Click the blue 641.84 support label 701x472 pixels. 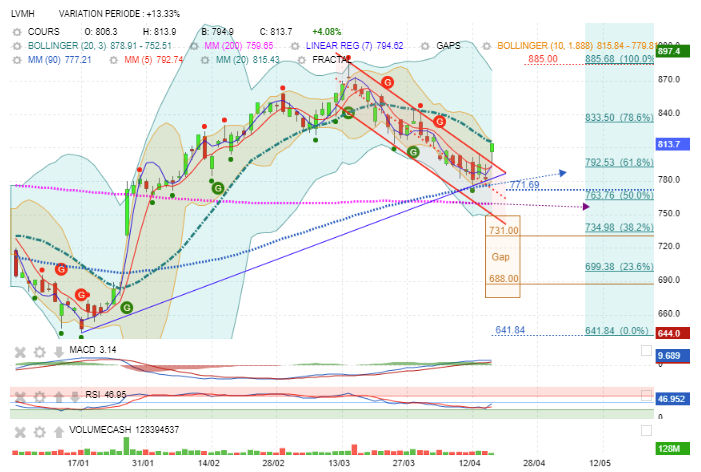pos(510,330)
